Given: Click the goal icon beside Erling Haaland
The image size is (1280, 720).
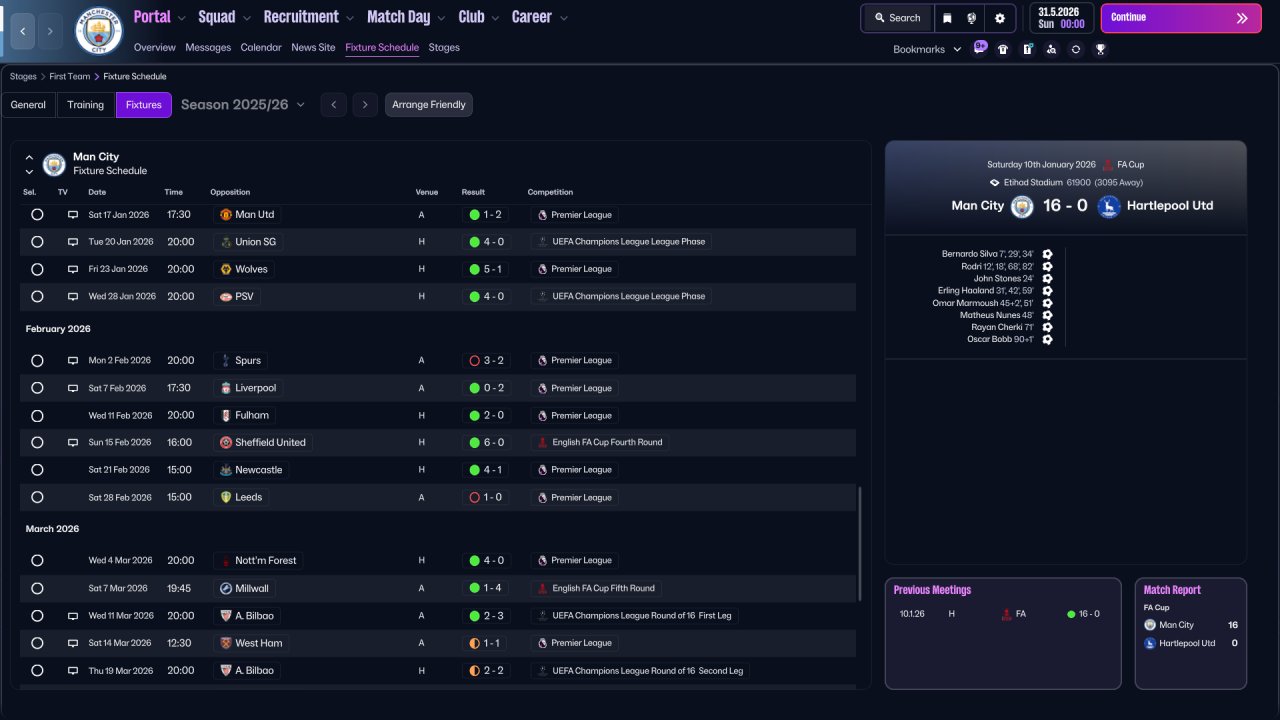Looking at the screenshot, I should tap(1047, 291).
